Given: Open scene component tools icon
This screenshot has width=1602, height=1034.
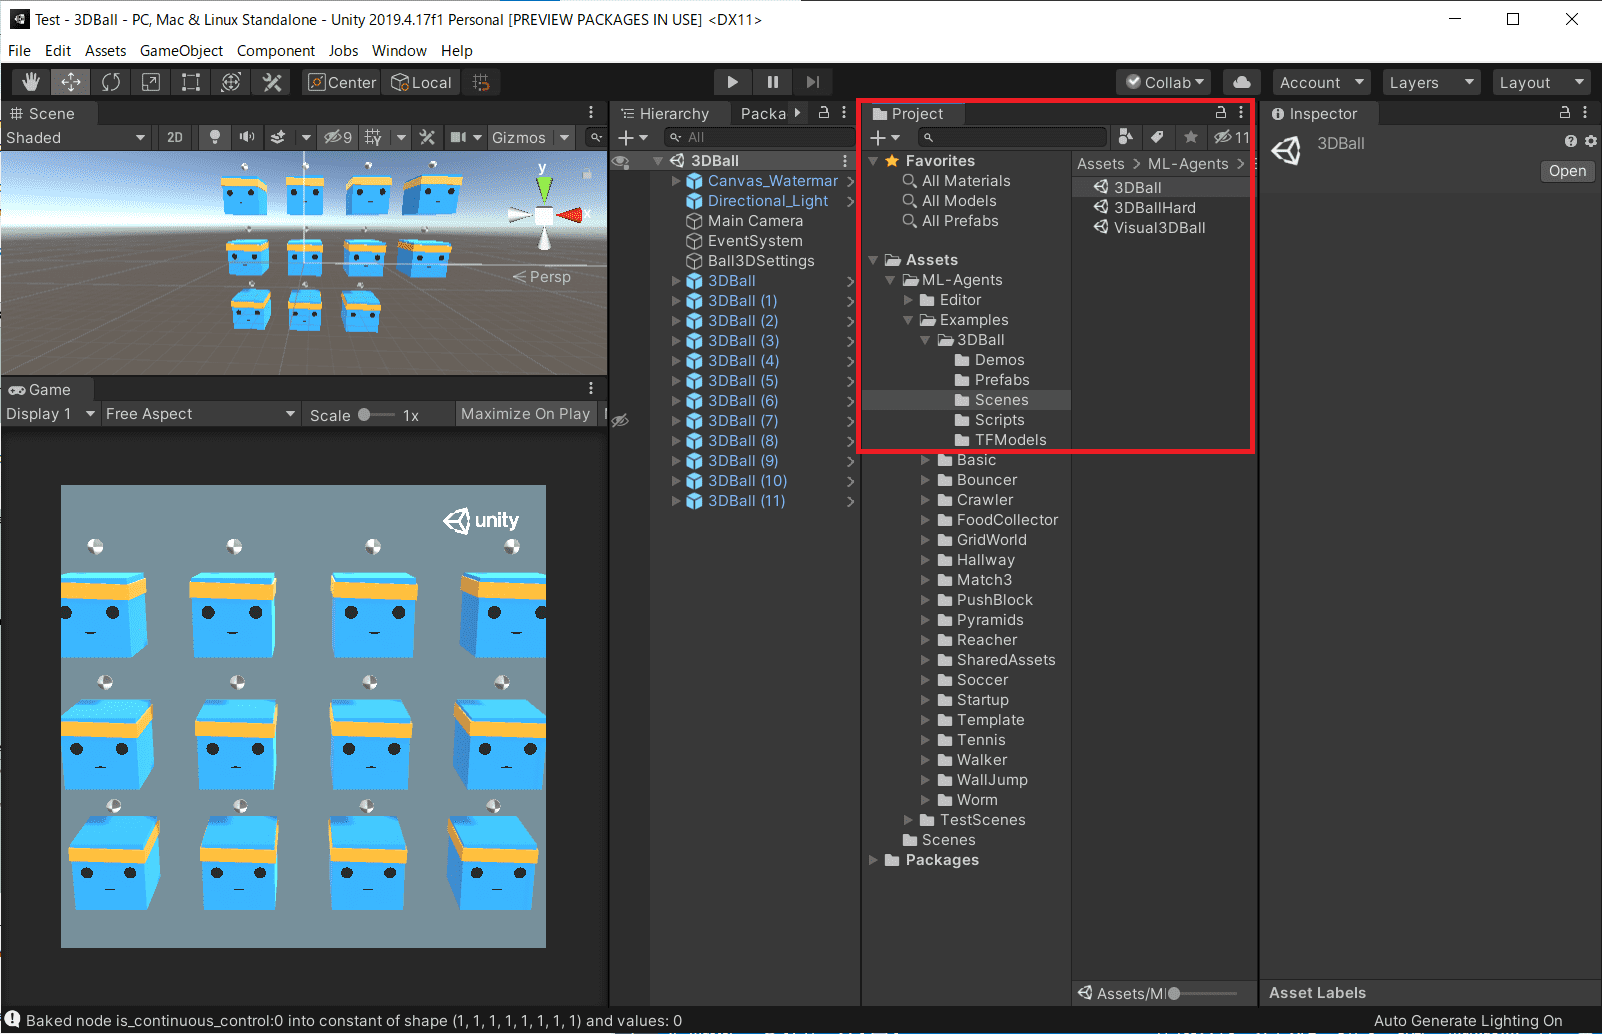Looking at the screenshot, I should [x=427, y=137].
